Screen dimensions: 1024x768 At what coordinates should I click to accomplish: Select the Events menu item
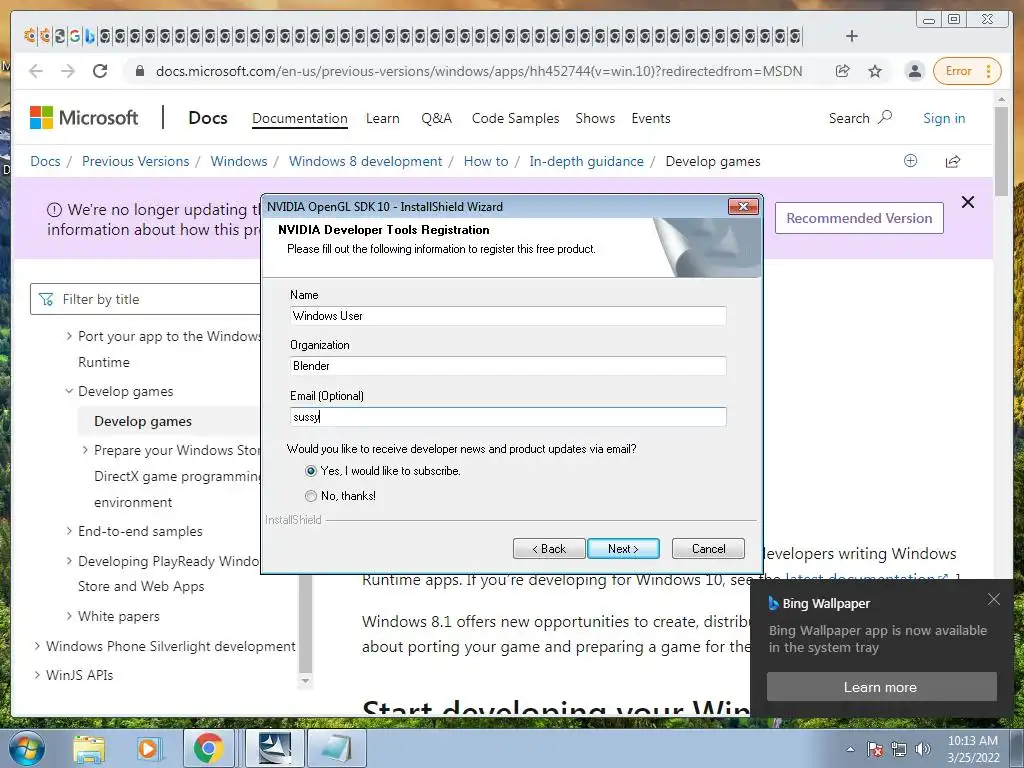click(x=650, y=118)
